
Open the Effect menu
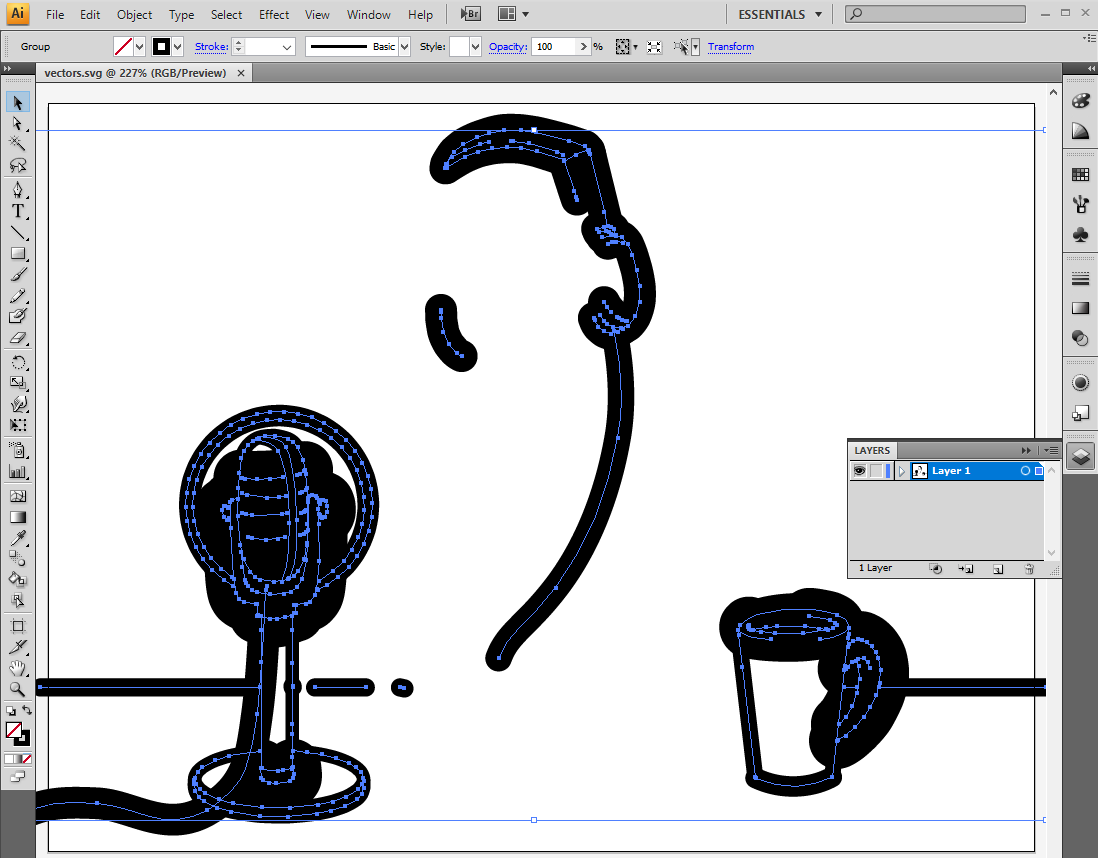click(x=274, y=15)
